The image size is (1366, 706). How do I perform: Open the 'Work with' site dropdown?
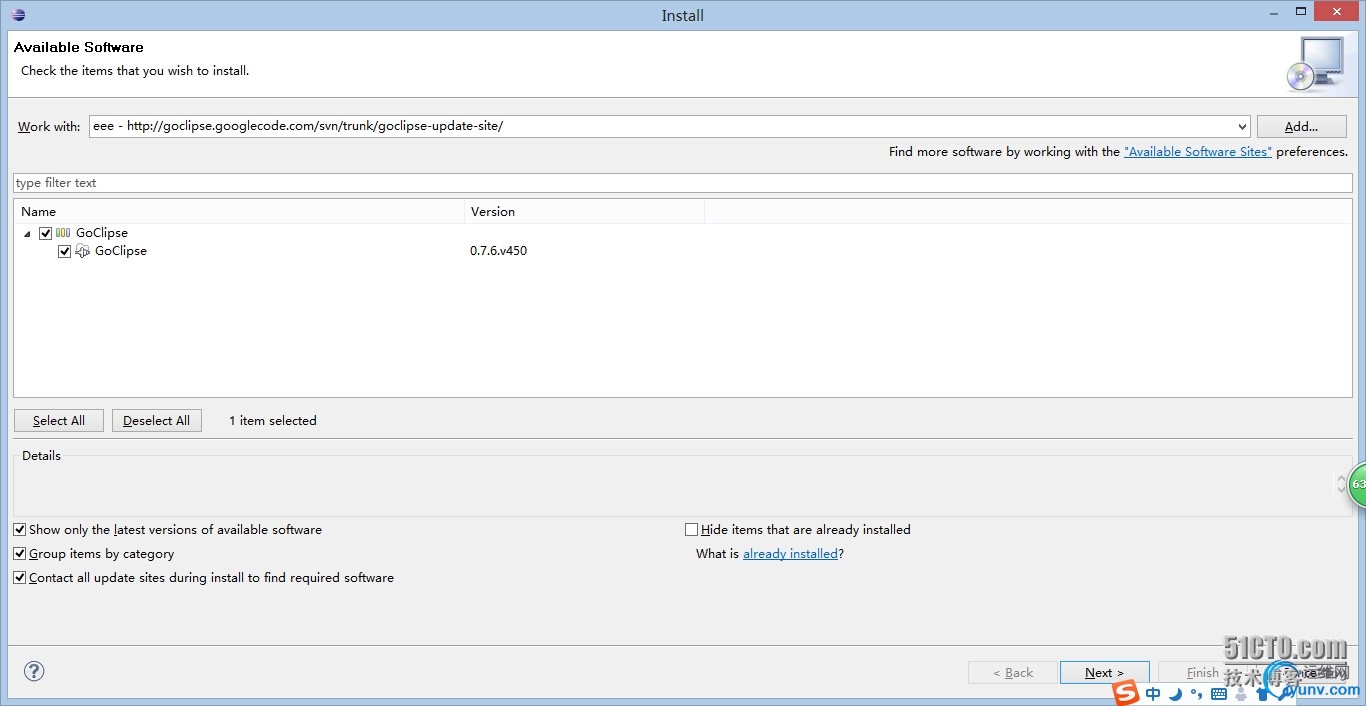(1242, 127)
